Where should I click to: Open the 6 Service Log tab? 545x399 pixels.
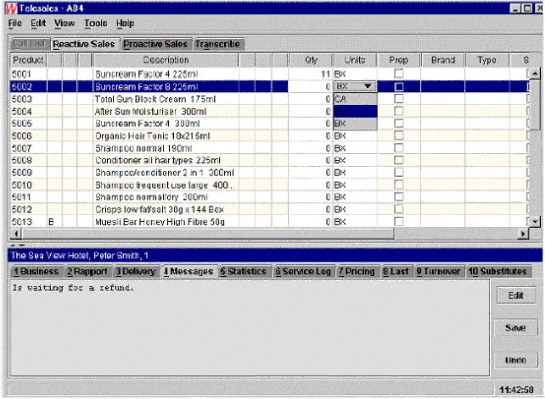(303, 271)
